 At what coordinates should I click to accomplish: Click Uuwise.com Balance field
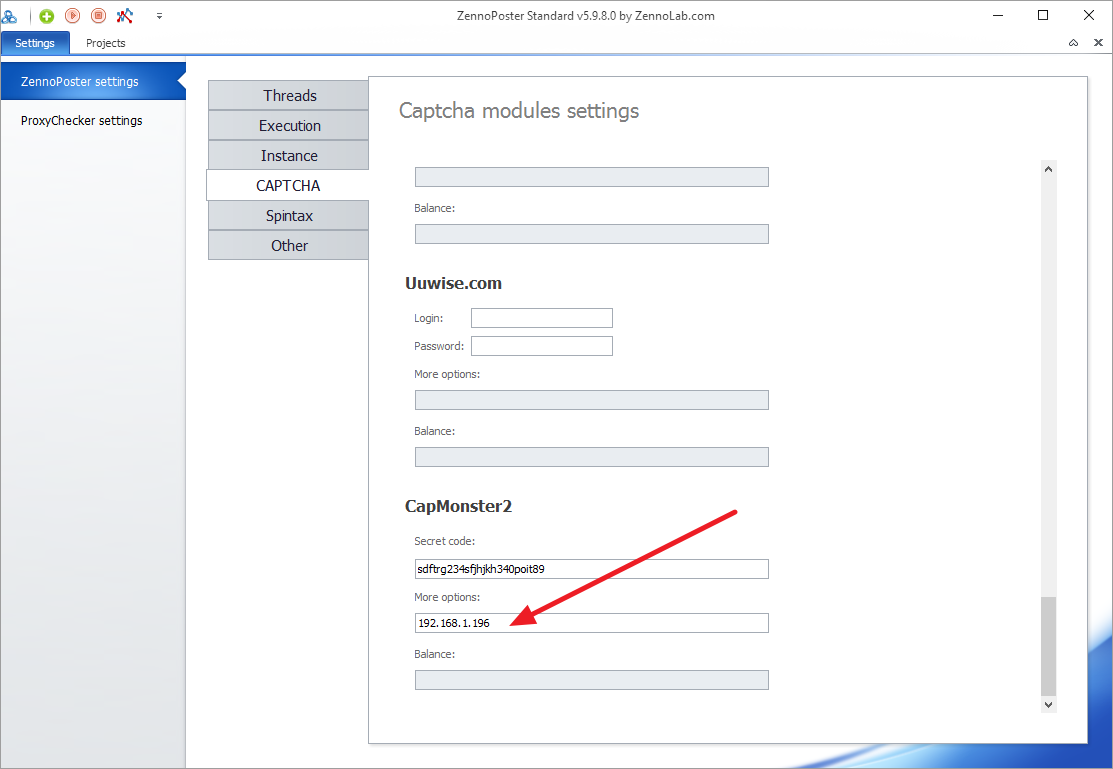[x=591, y=457]
